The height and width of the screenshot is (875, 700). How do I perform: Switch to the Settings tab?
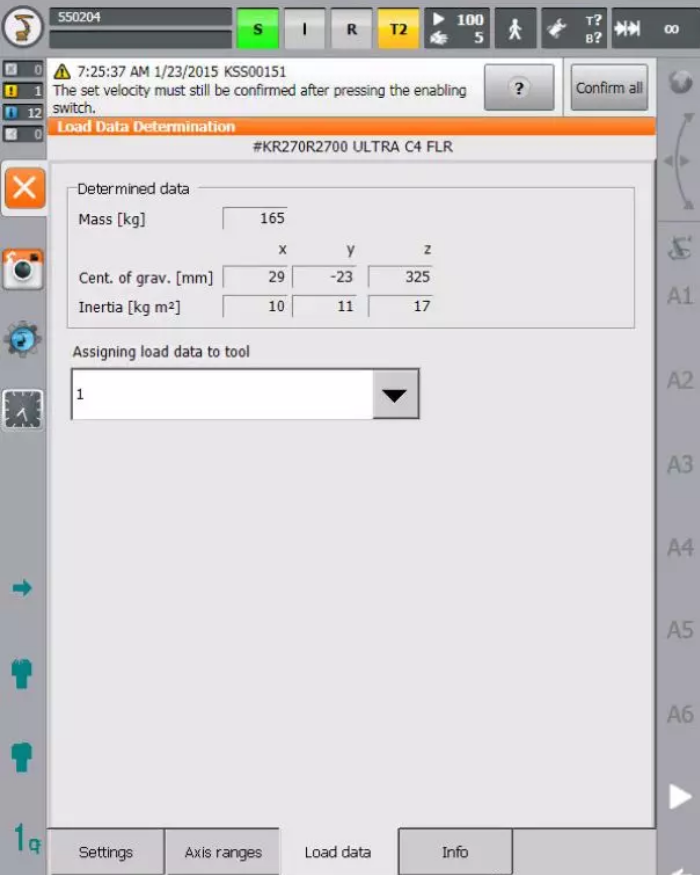click(x=105, y=852)
